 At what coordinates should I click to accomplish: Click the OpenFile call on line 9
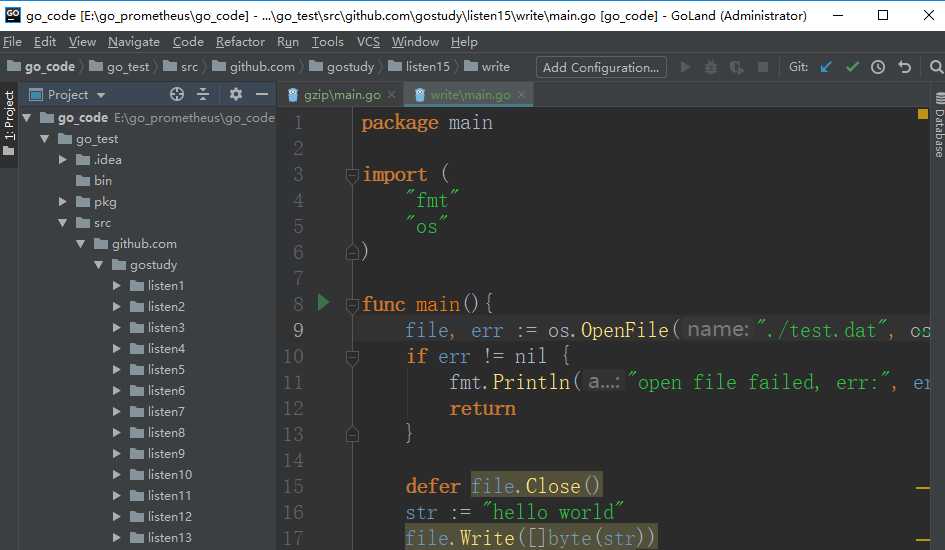click(625, 330)
